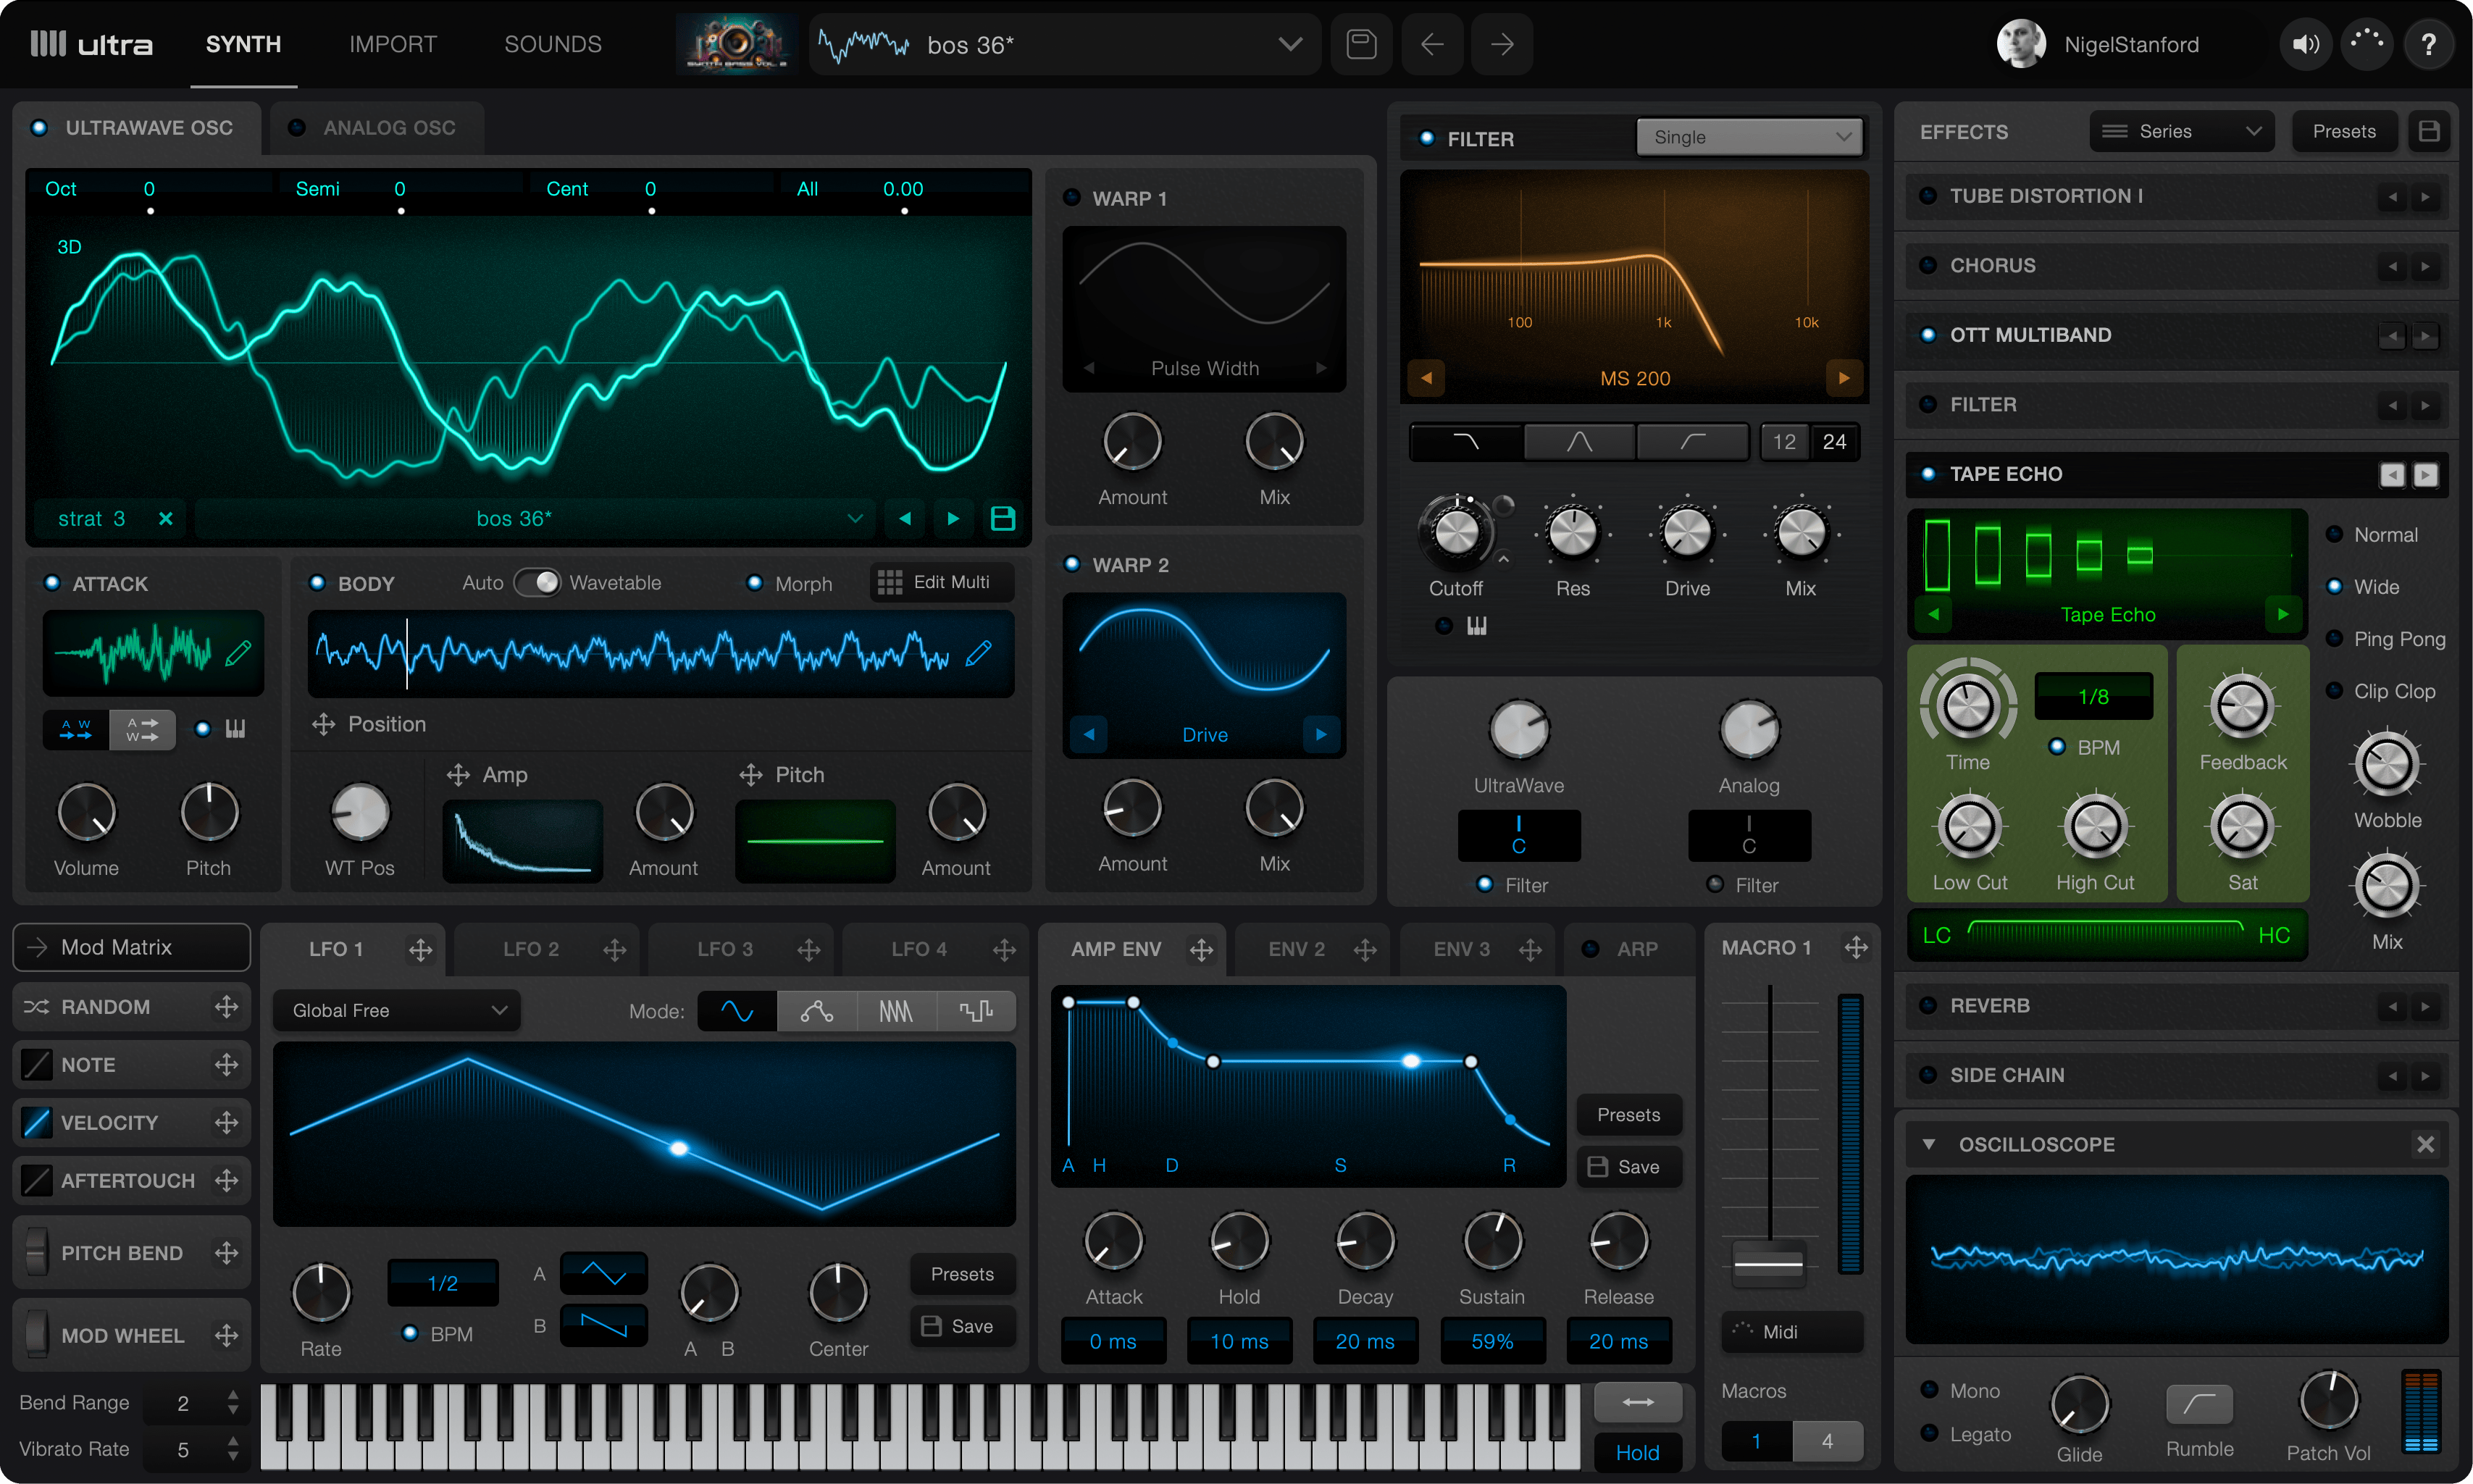2473x1484 pixels.
Task: Enable the Mono option
Action: pyautogui.click(x=1930, y=1390)
